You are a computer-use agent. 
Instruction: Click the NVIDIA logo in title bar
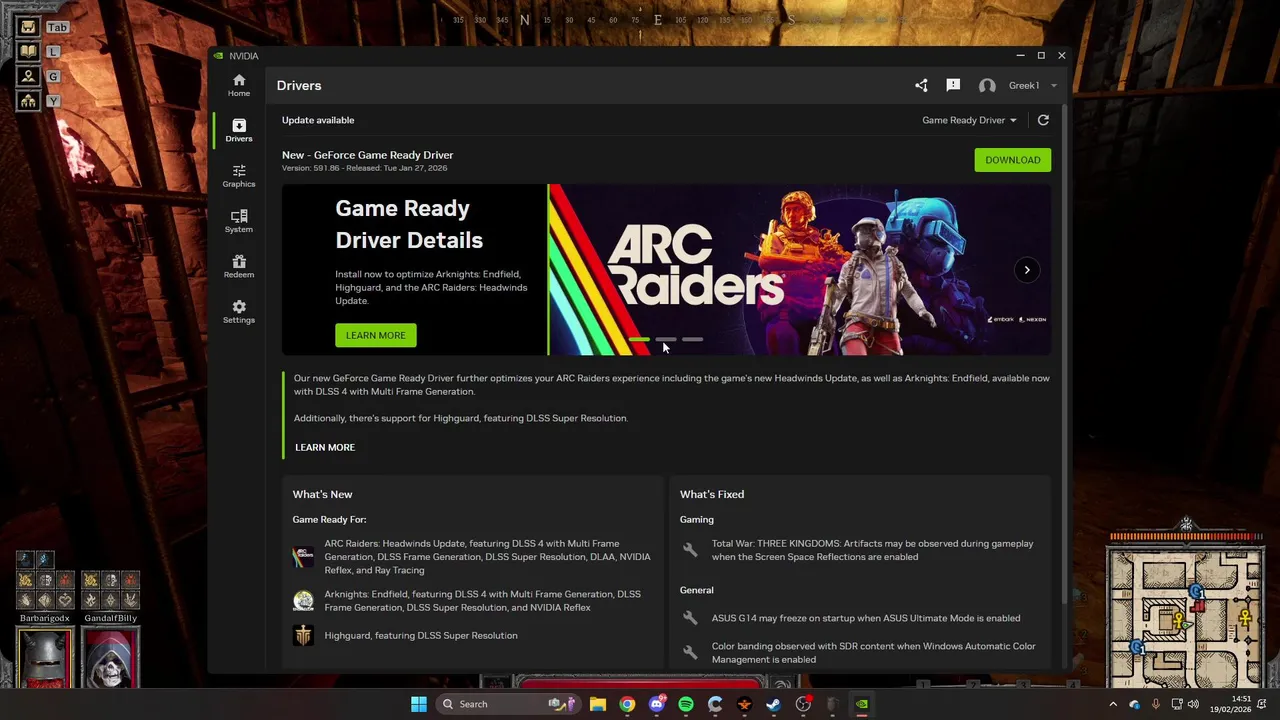pyautogui.click(x=219, y=56)
